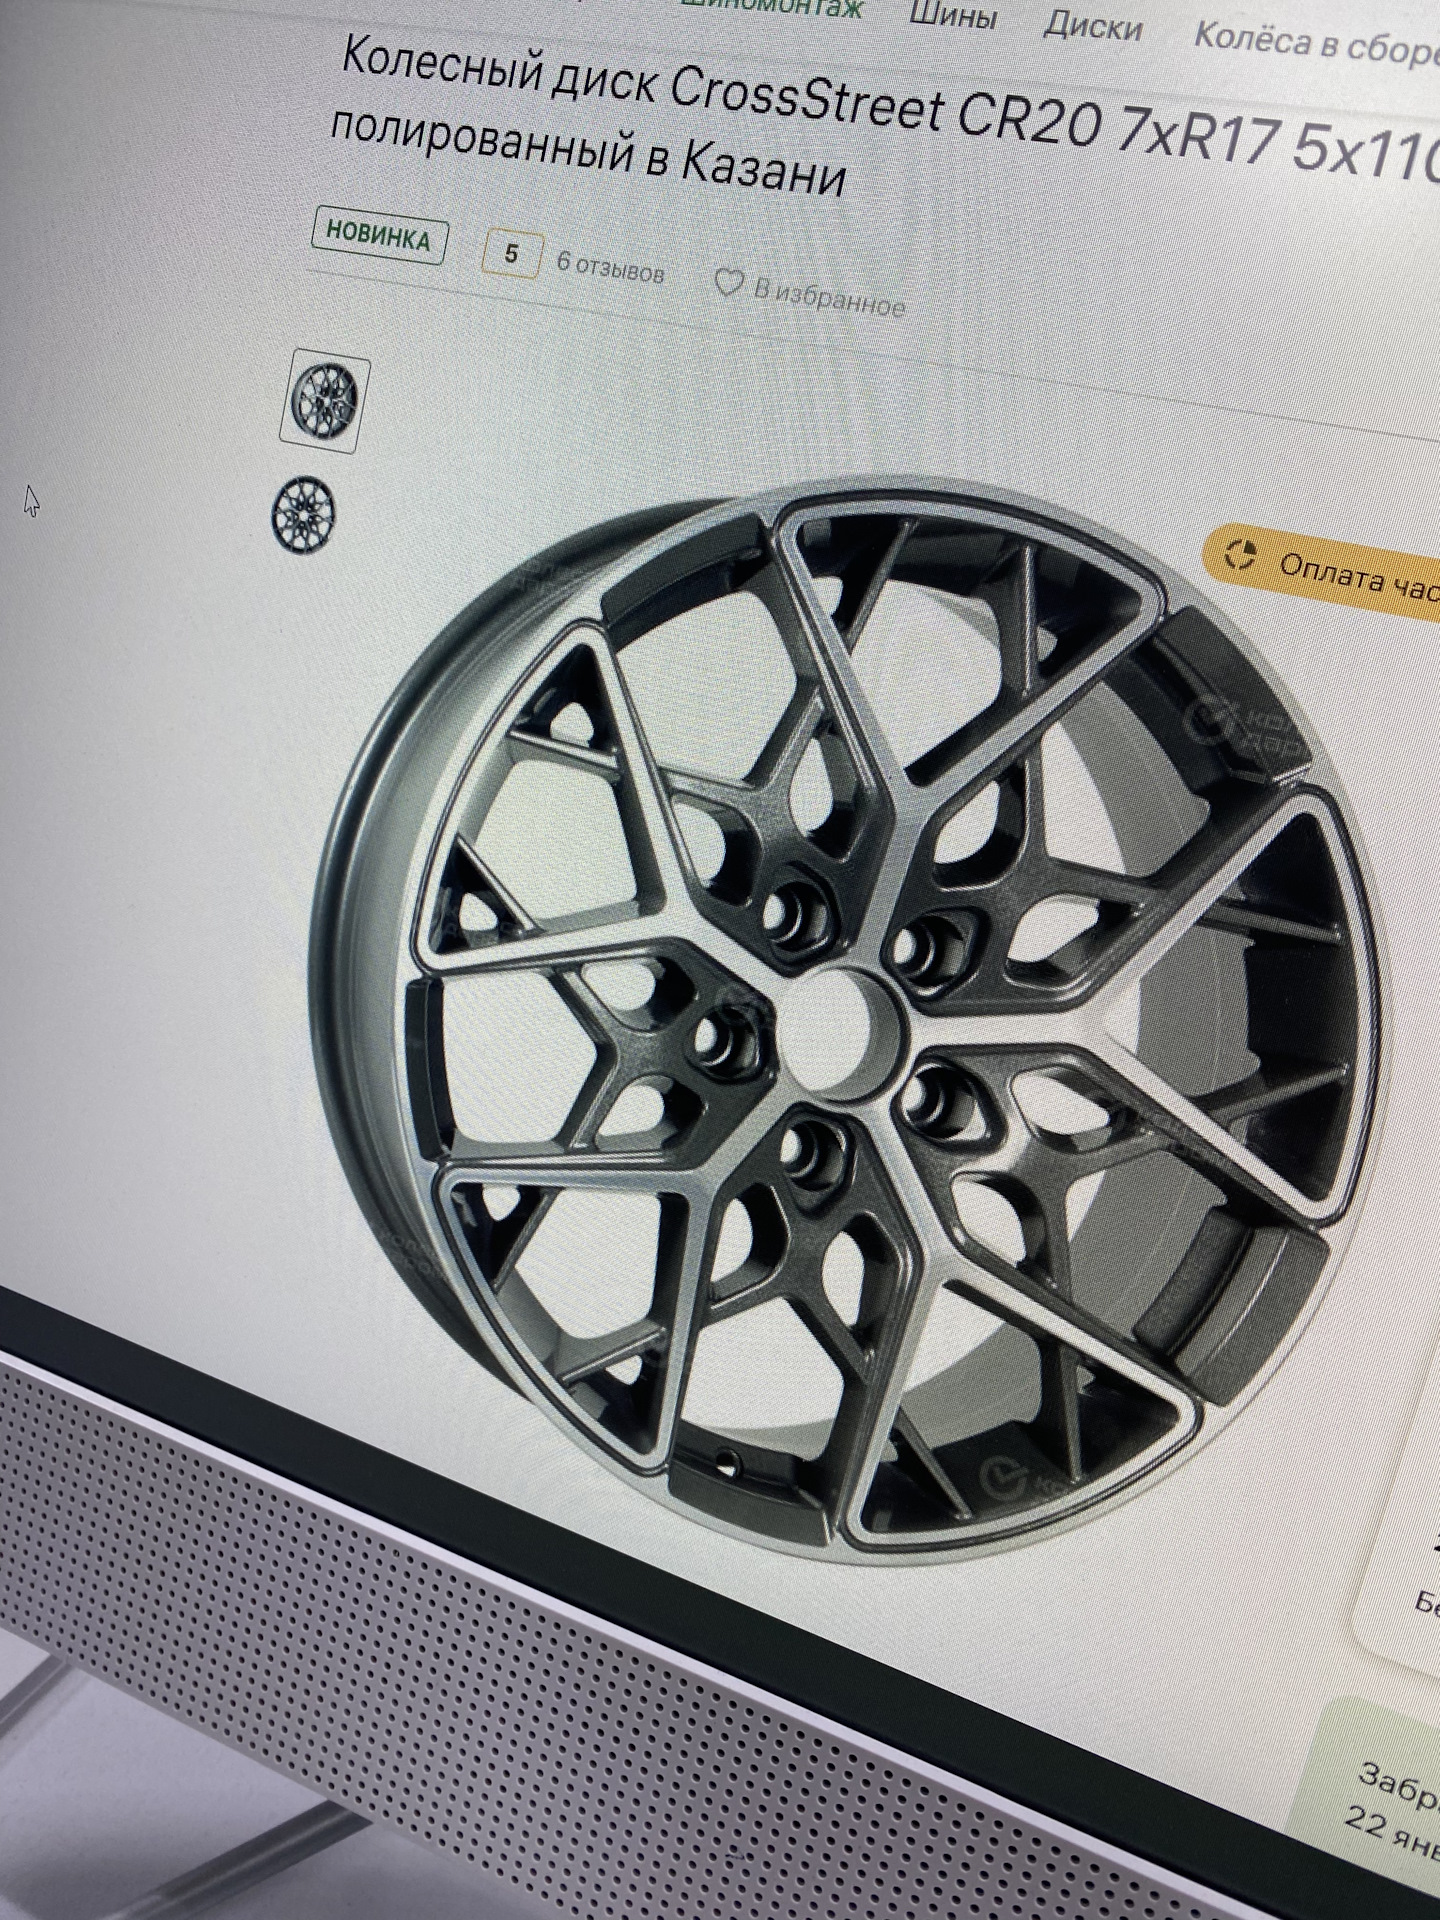Screen dimensions: 1440x1920
Task: Click the pie icon in Оплата badge
Action: 1243,555
